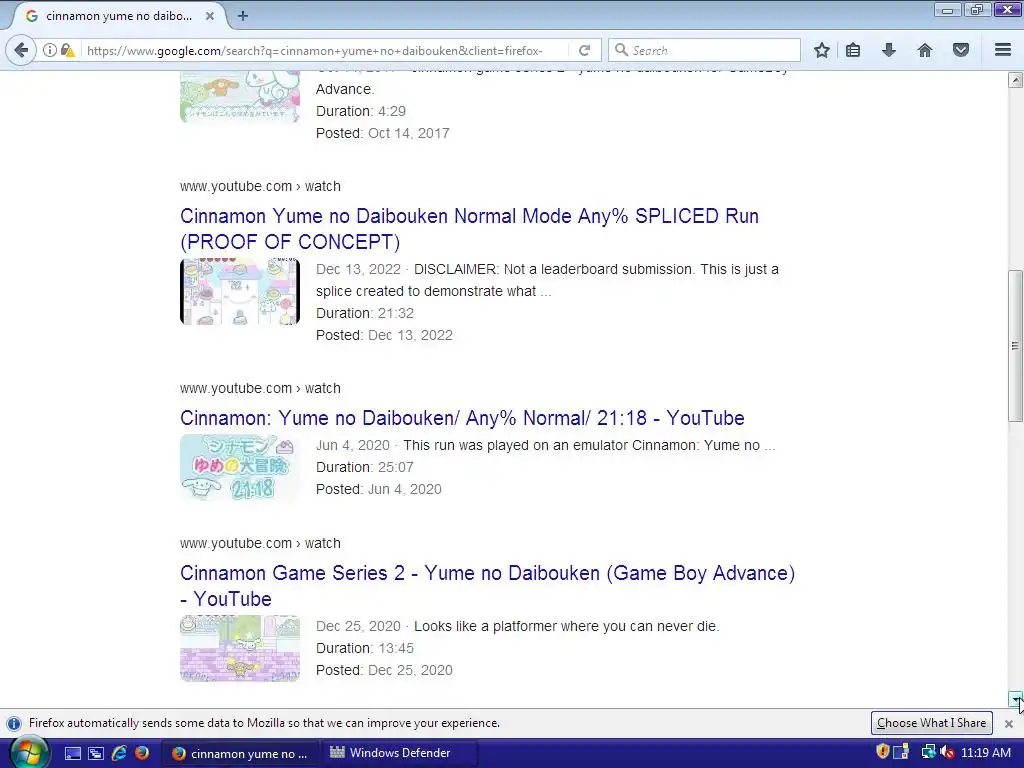Click 'This run was played on an emulator' snippet
Viewport: 1024px width, 768px height.
pyautogui.click(x=590, y=445)
